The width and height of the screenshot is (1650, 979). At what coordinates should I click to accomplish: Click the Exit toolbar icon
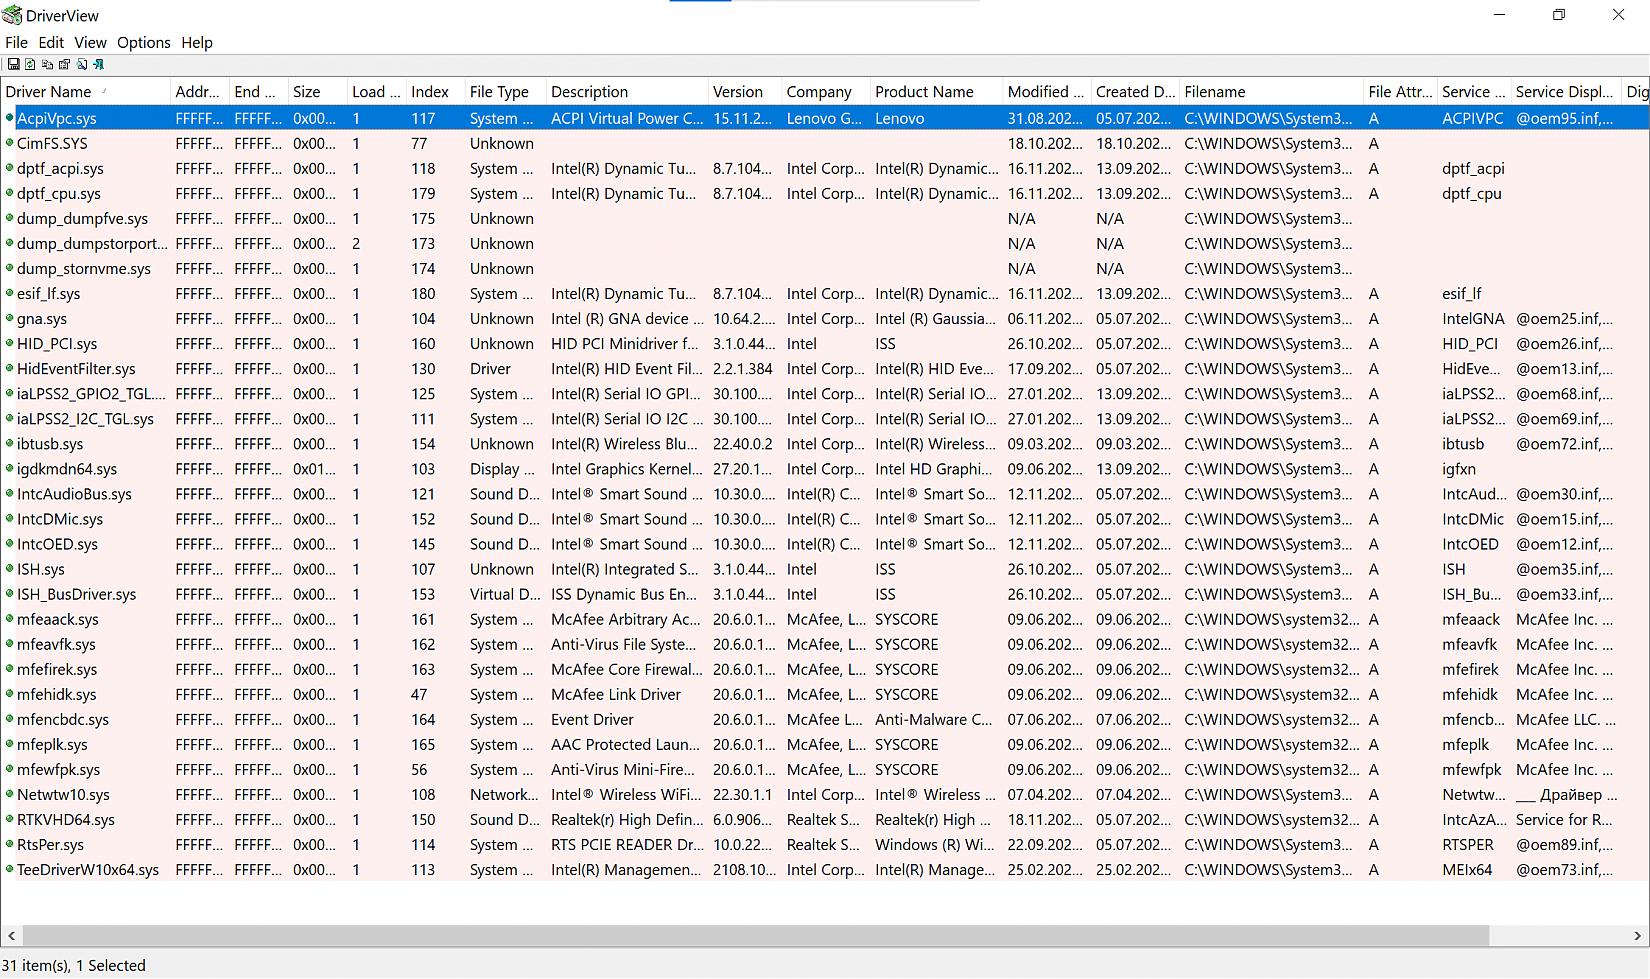click(98, 64)
